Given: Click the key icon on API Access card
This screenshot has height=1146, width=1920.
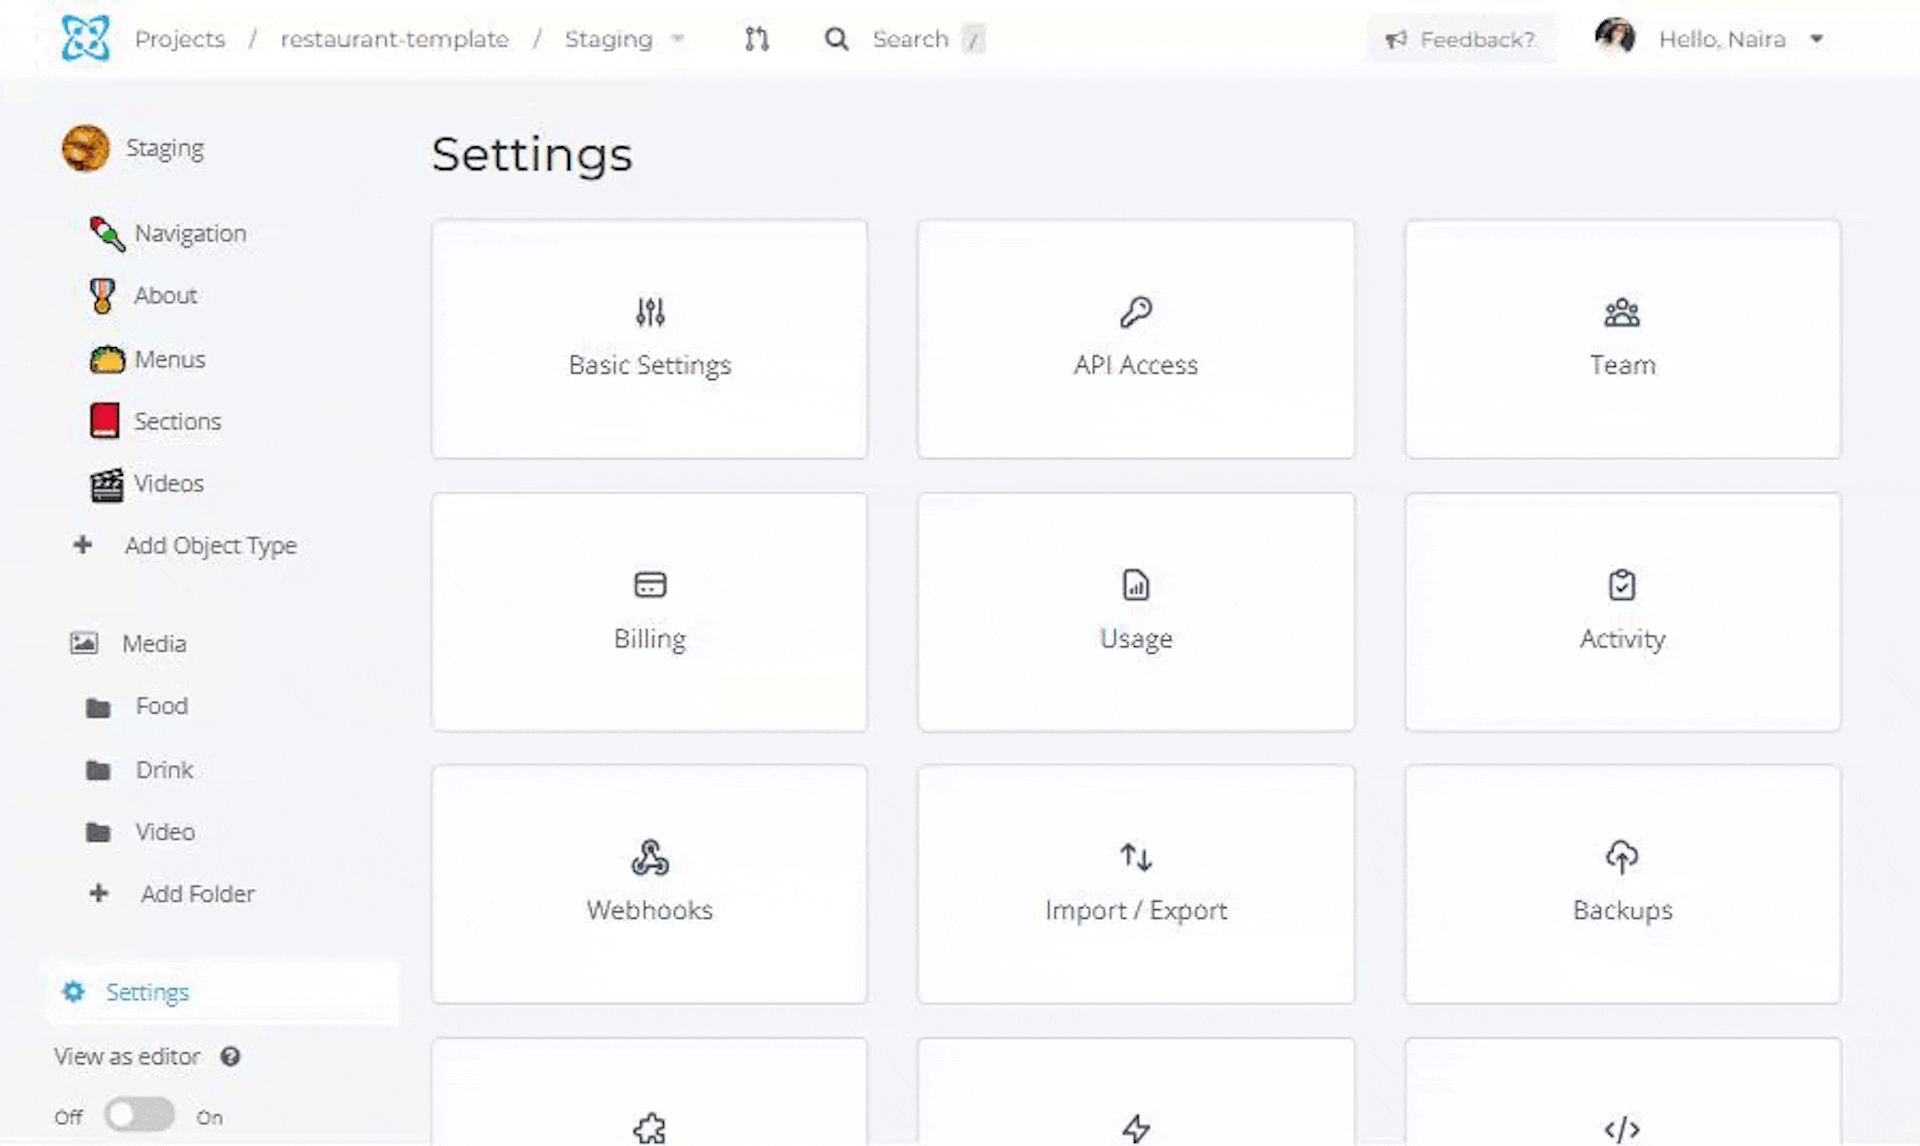Looking at the screenshot, I should 1136,312.
